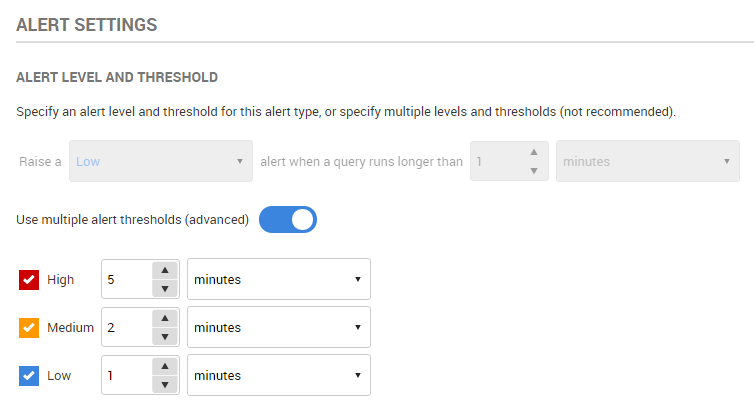Screen dimensions: 754x409
Task: Click up arrow on Medium threshold
Action: 165,318
